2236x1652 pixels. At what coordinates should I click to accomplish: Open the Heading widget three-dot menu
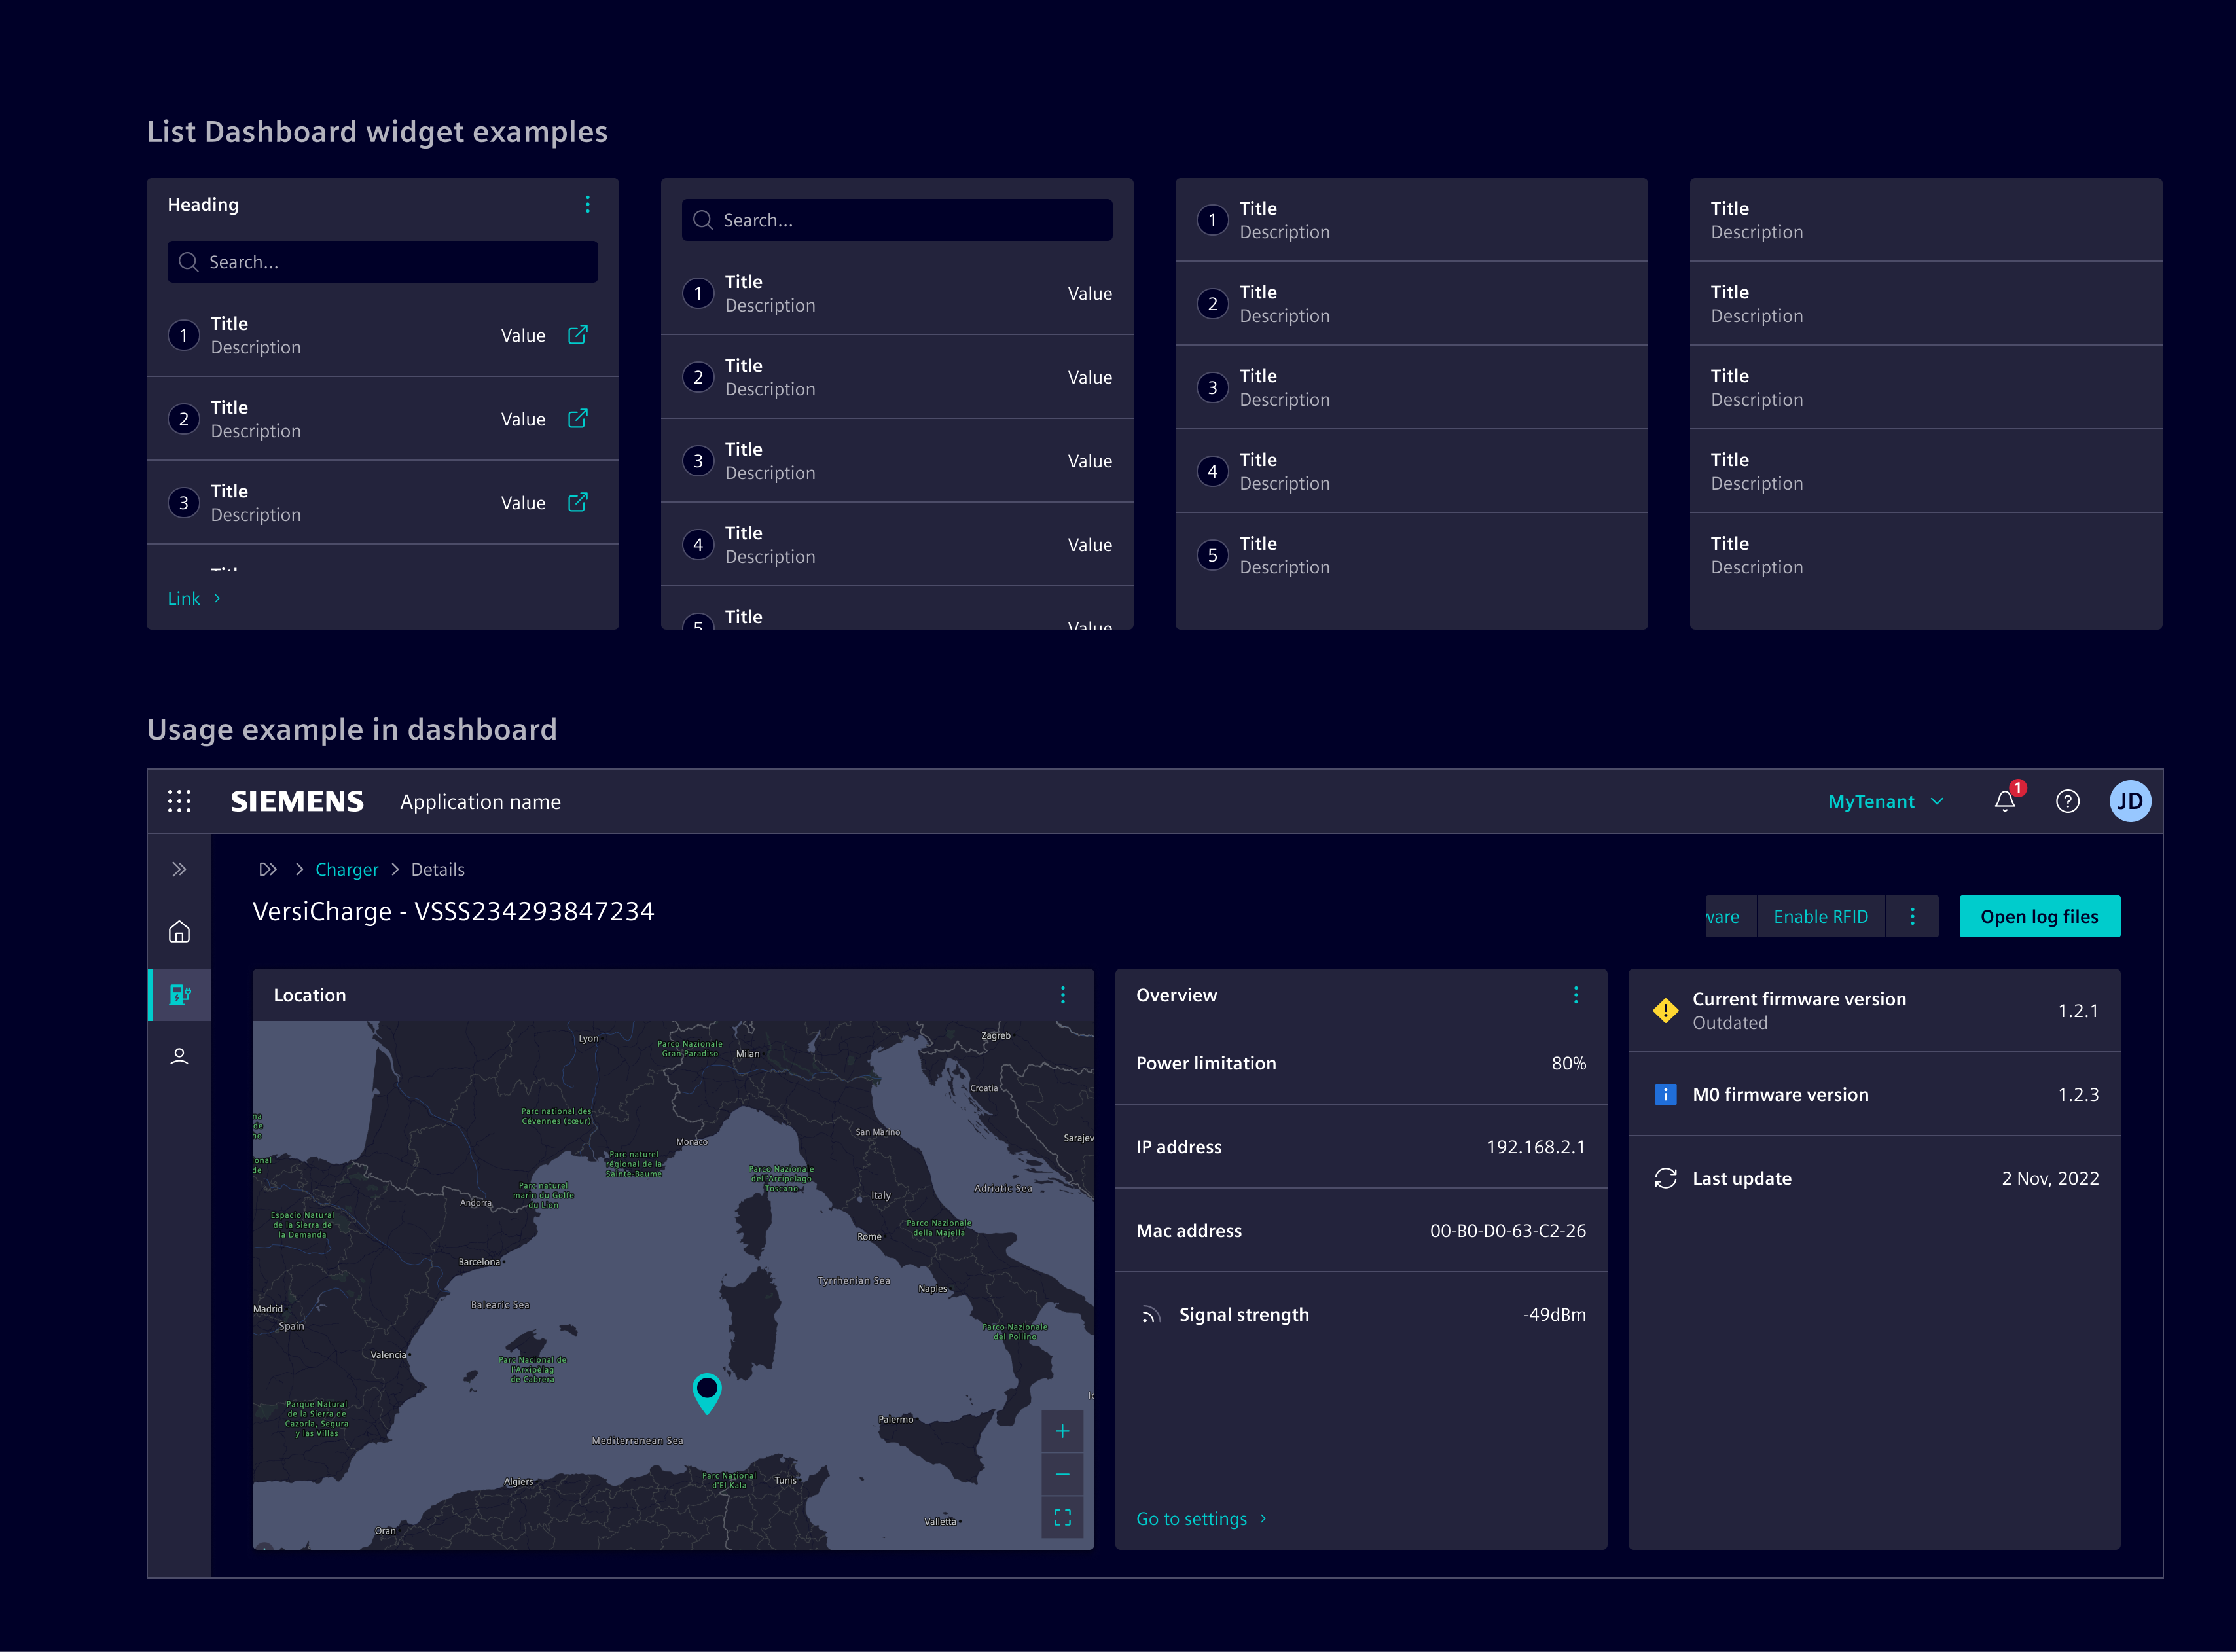pyautogui.click(x=588, y=204)
